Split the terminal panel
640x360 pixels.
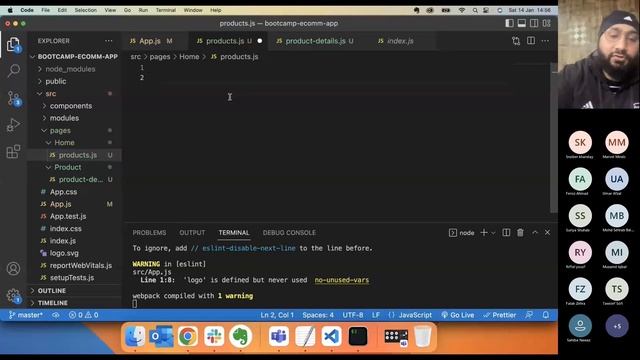tap(506, 233)
